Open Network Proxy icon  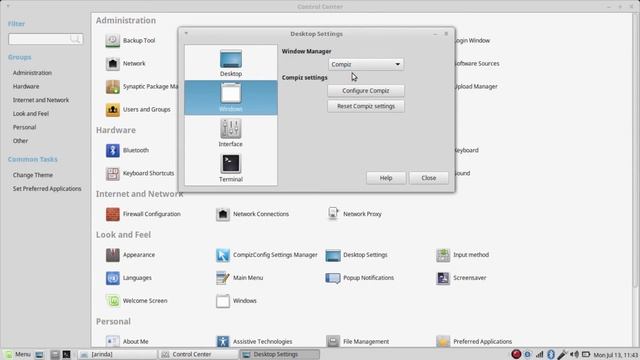pos(333,214)
